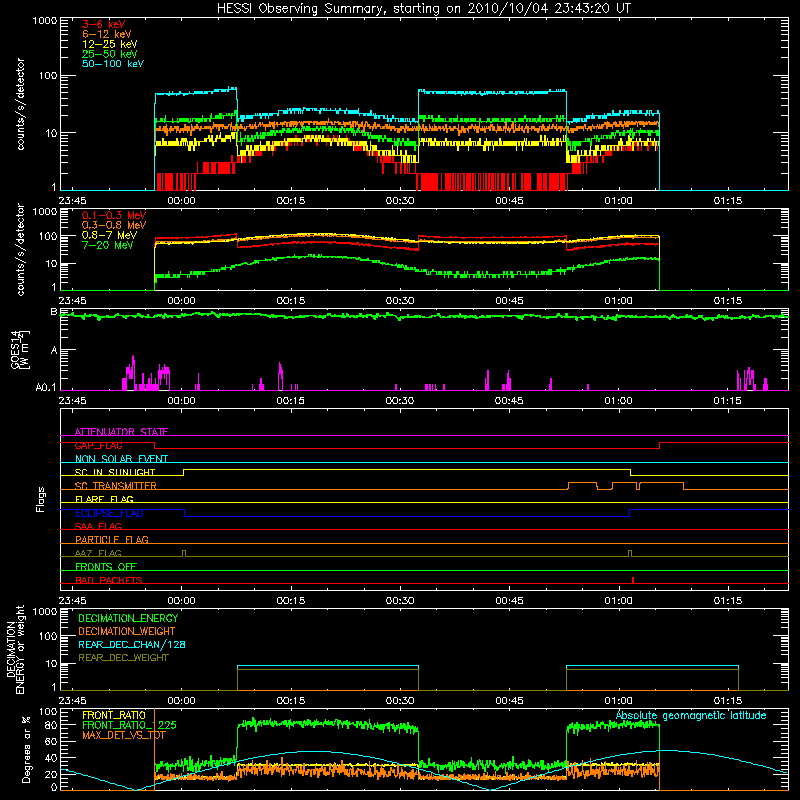
Task: Click the Absolute geomagnetic latitude label
Action: tap(691, 715)
